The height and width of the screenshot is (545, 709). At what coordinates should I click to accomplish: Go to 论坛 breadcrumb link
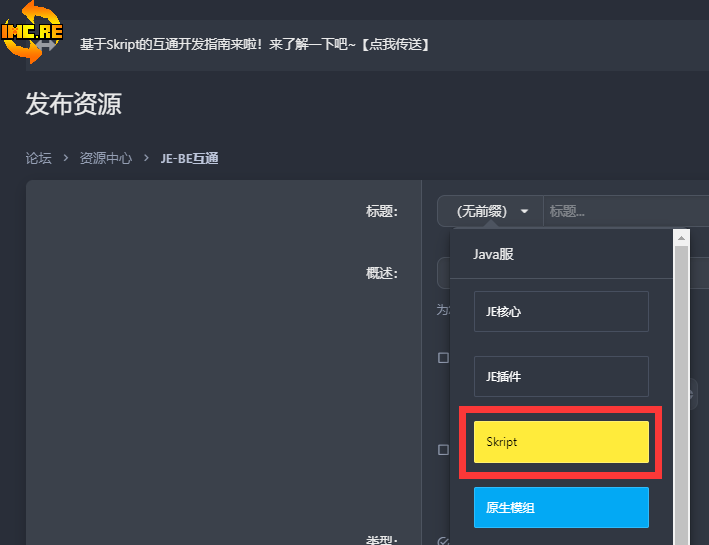(38, 158)
